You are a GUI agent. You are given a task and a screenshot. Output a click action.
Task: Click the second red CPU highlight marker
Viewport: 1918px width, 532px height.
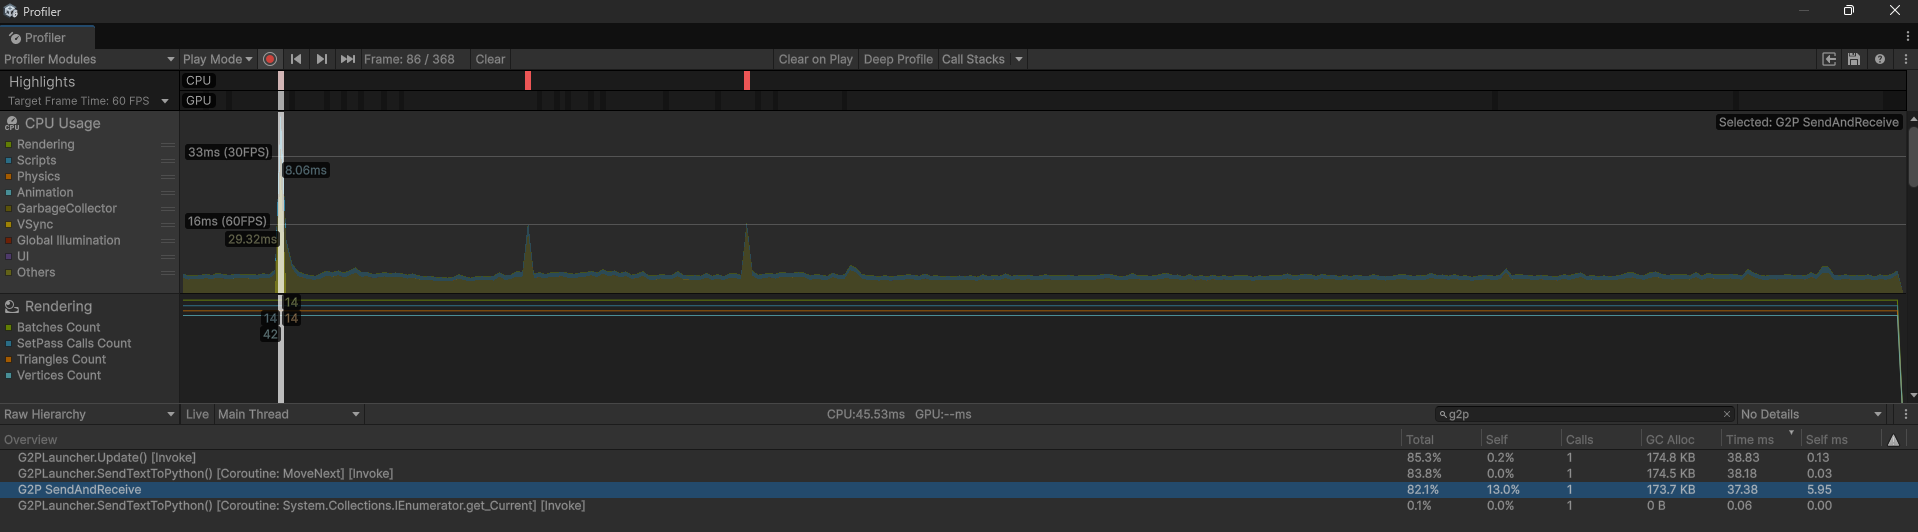point(528,80)
